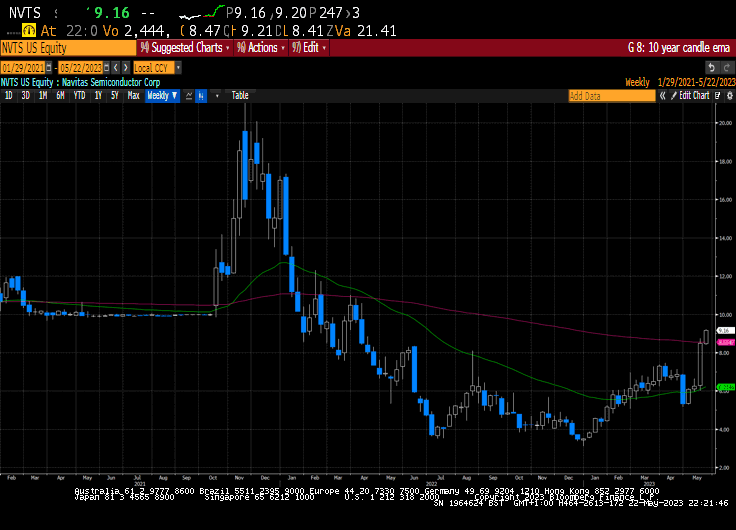
Task: Select the YTD range tab
Action: tap(79, 96)
